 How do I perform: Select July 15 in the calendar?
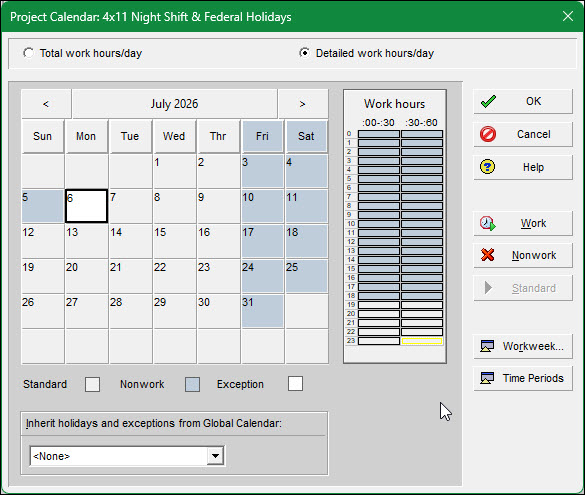click(x=175, y=241)
